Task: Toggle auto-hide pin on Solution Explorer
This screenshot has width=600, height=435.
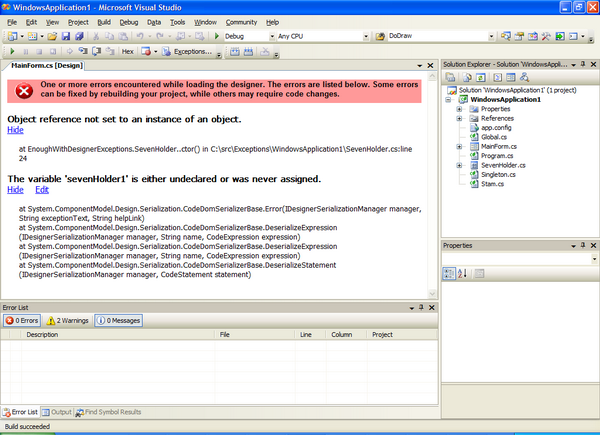Action: click(583, 64)
